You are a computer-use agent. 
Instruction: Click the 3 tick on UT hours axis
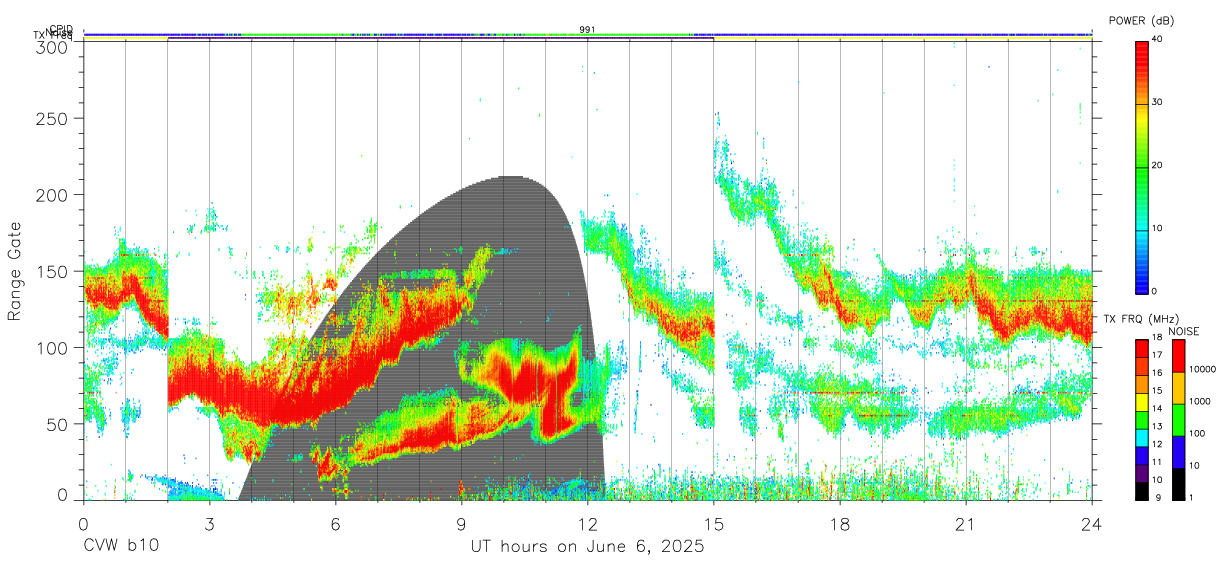(209, 523)
